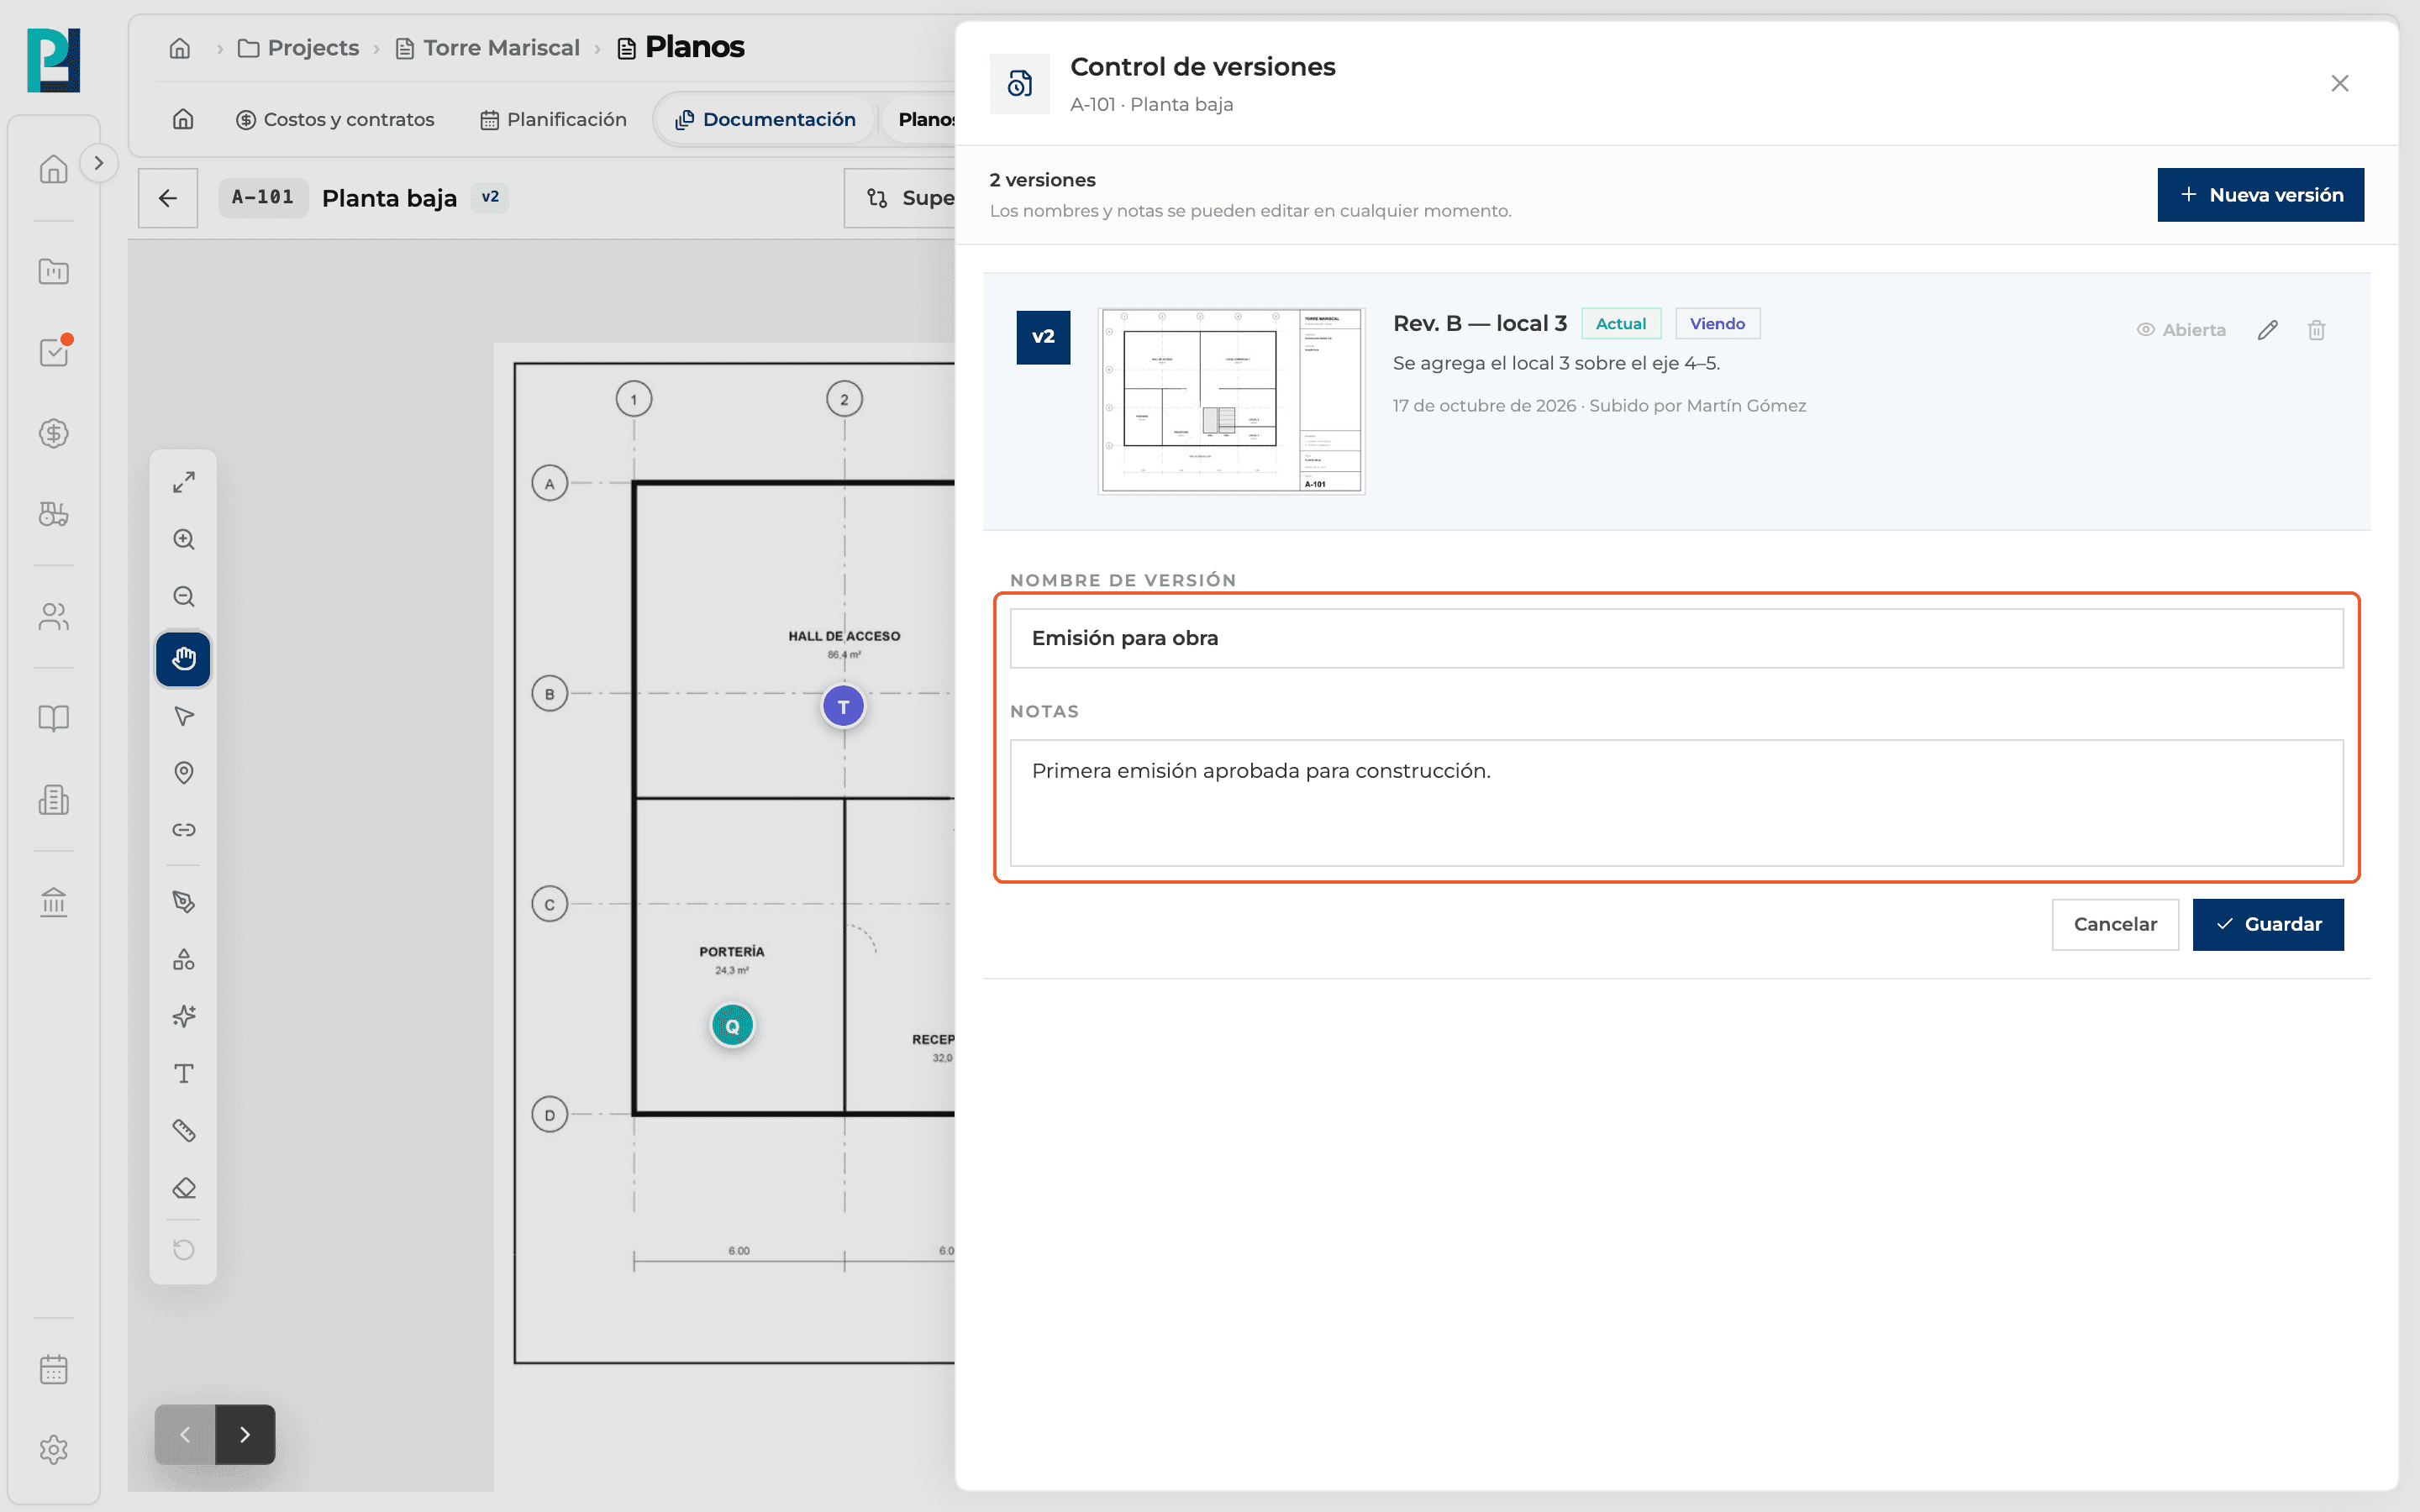The width and height of the screenshot is (2420, 1512).
Task: Open the link tool in toolbar
Action: 183,830
